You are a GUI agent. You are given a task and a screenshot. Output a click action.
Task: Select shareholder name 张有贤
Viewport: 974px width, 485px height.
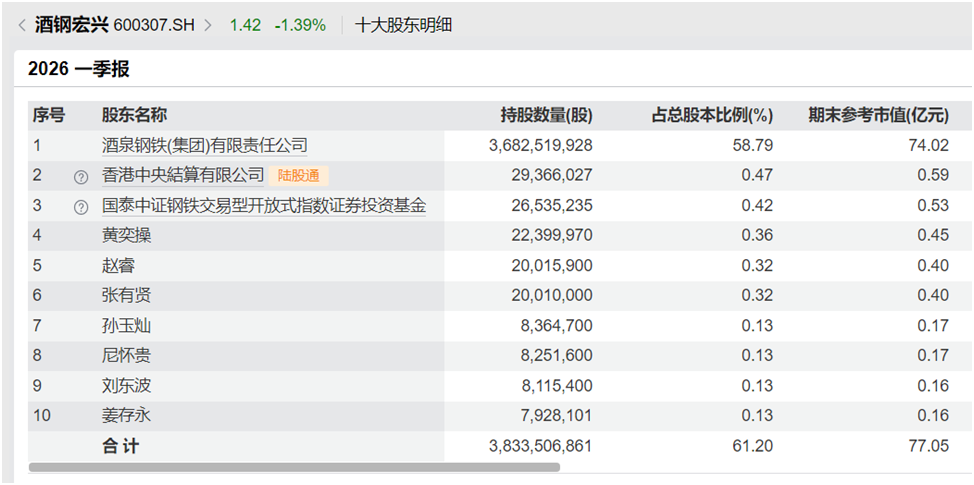126,296
